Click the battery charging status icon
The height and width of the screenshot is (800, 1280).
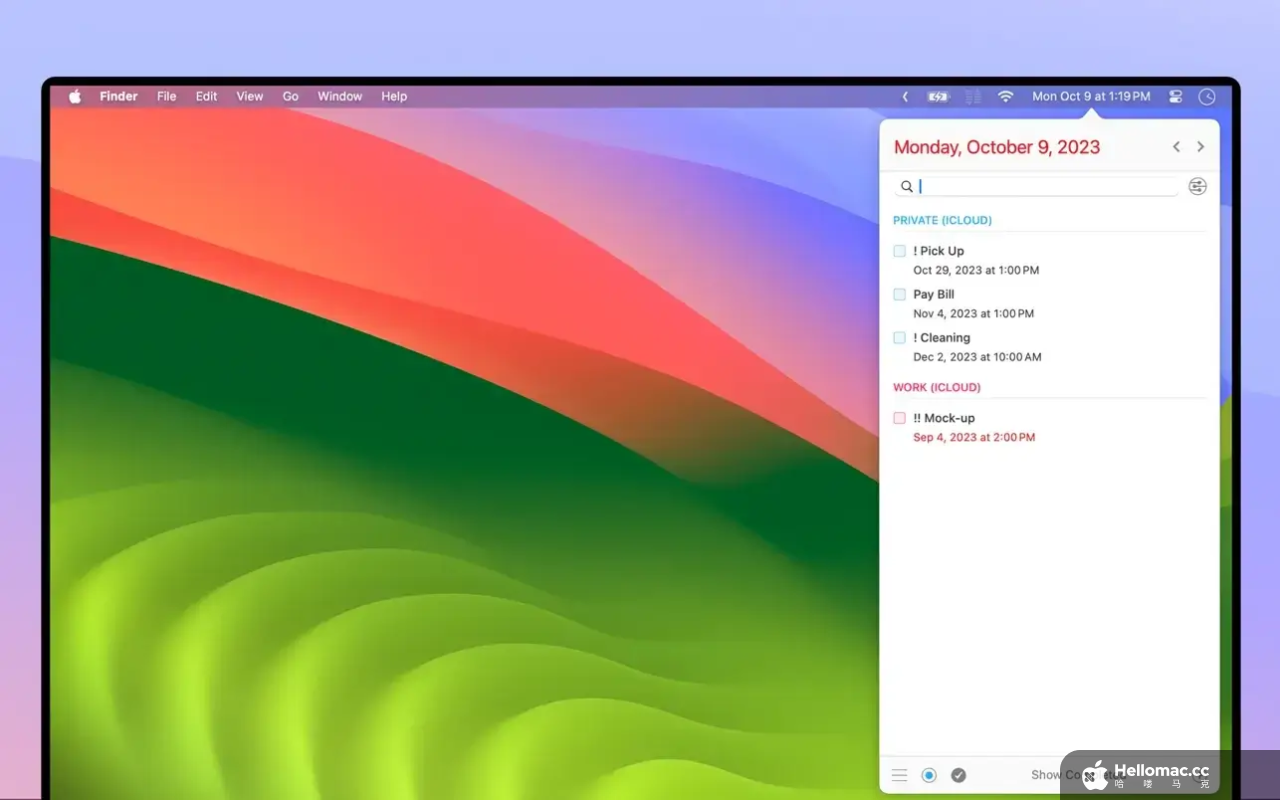coord(938,97)
